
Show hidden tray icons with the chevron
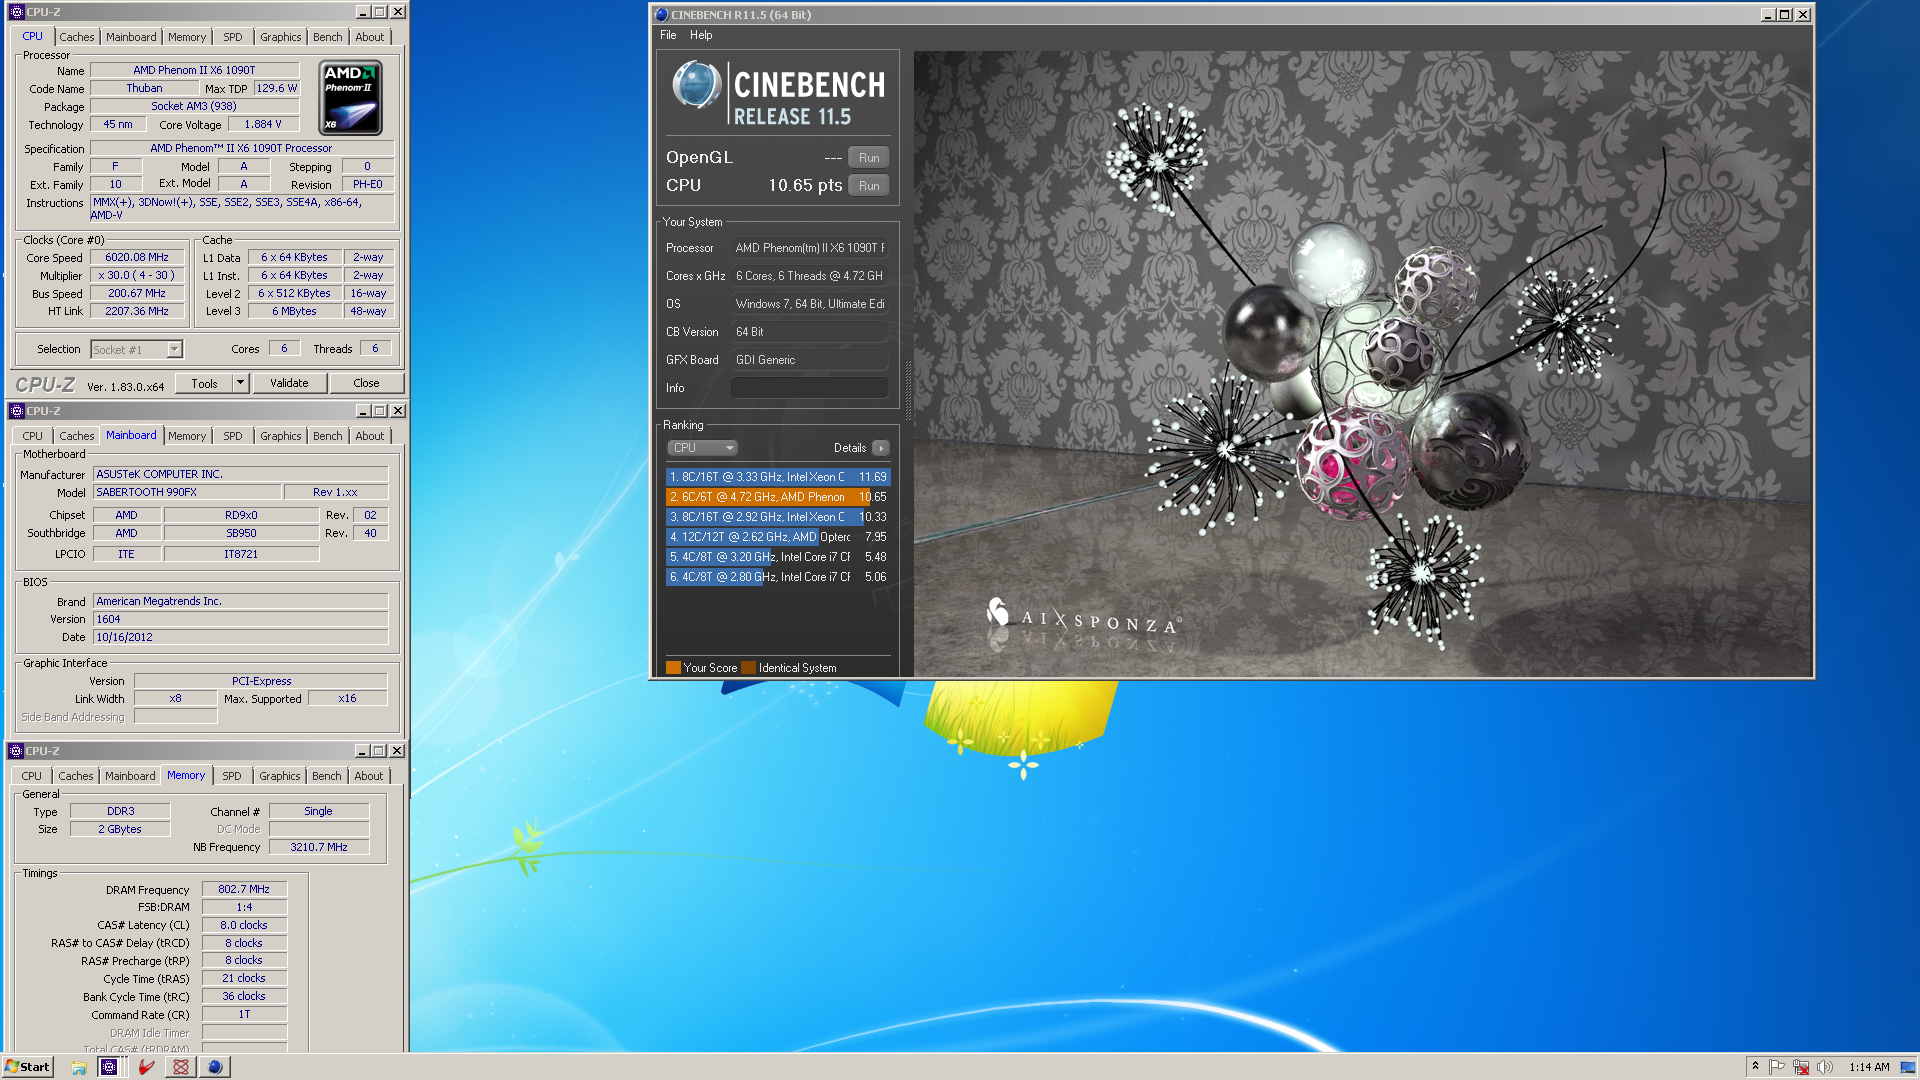(1755, 1067)
